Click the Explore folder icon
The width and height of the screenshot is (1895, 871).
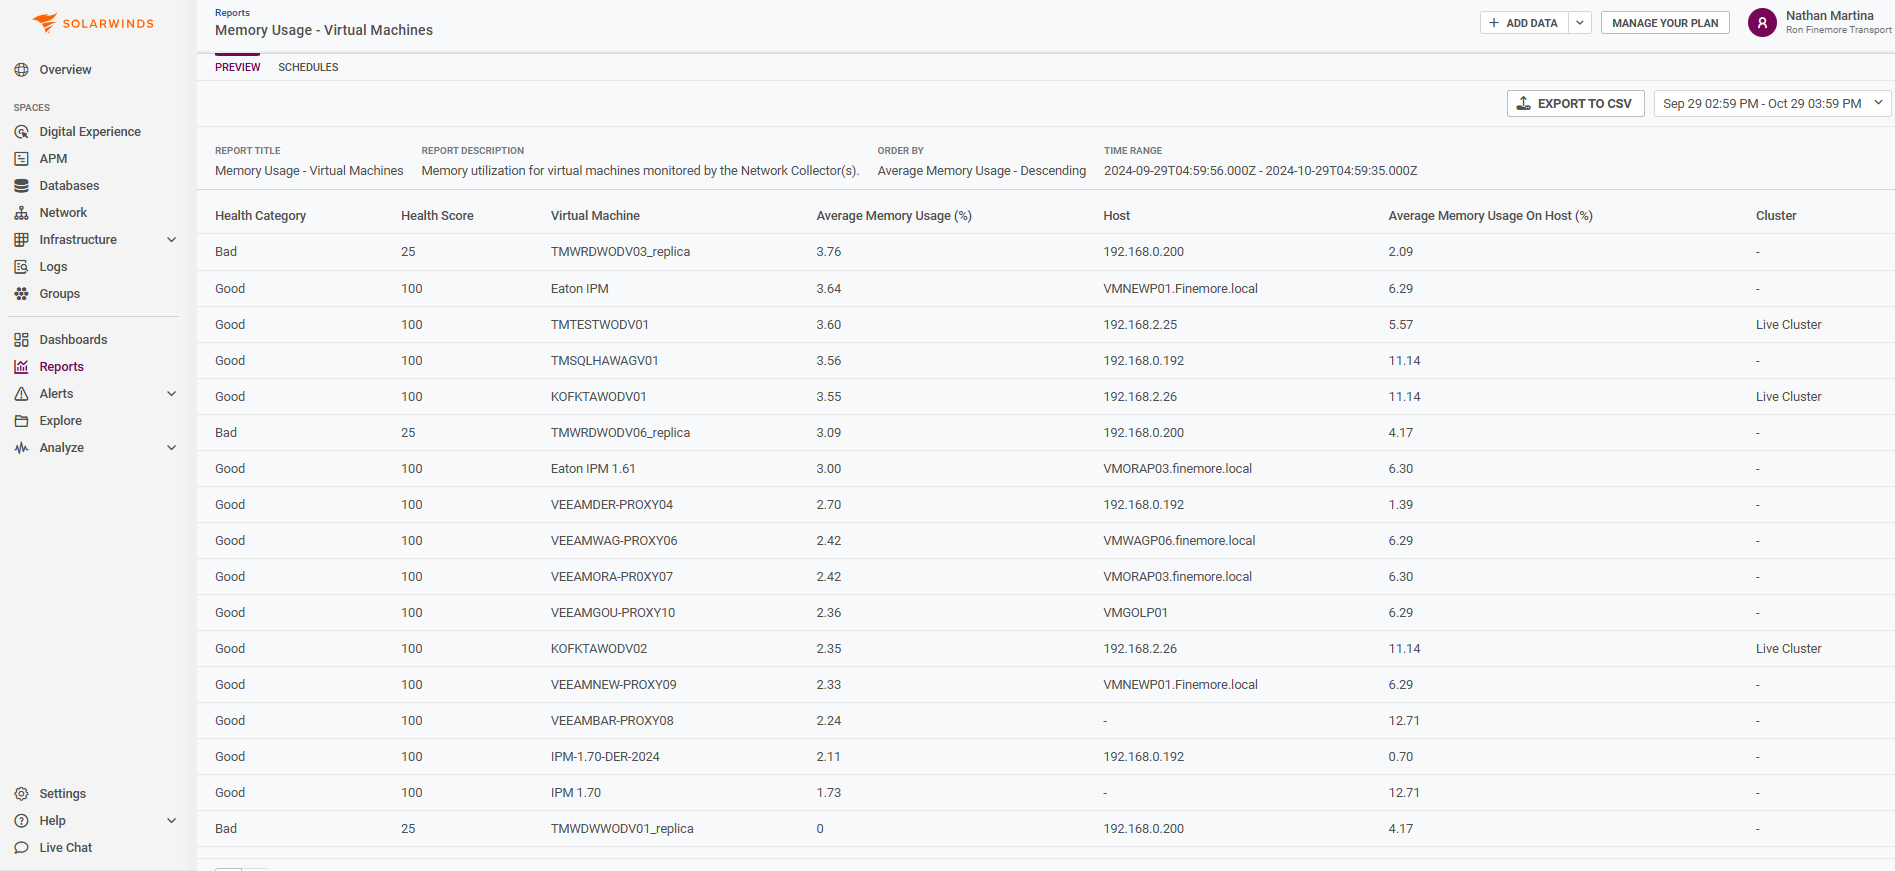(x=21, y=421)
